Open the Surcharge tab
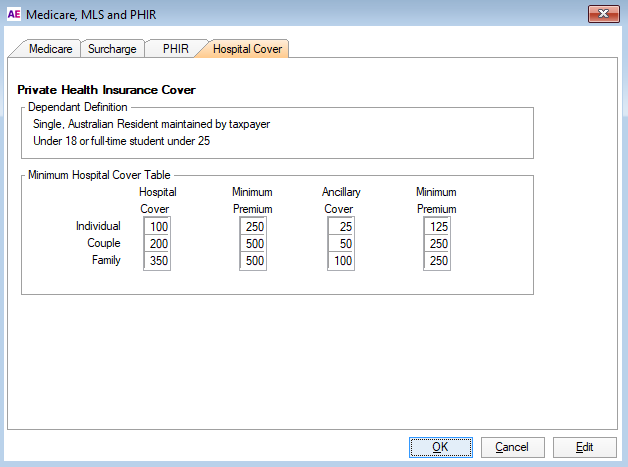 point(111,48)
